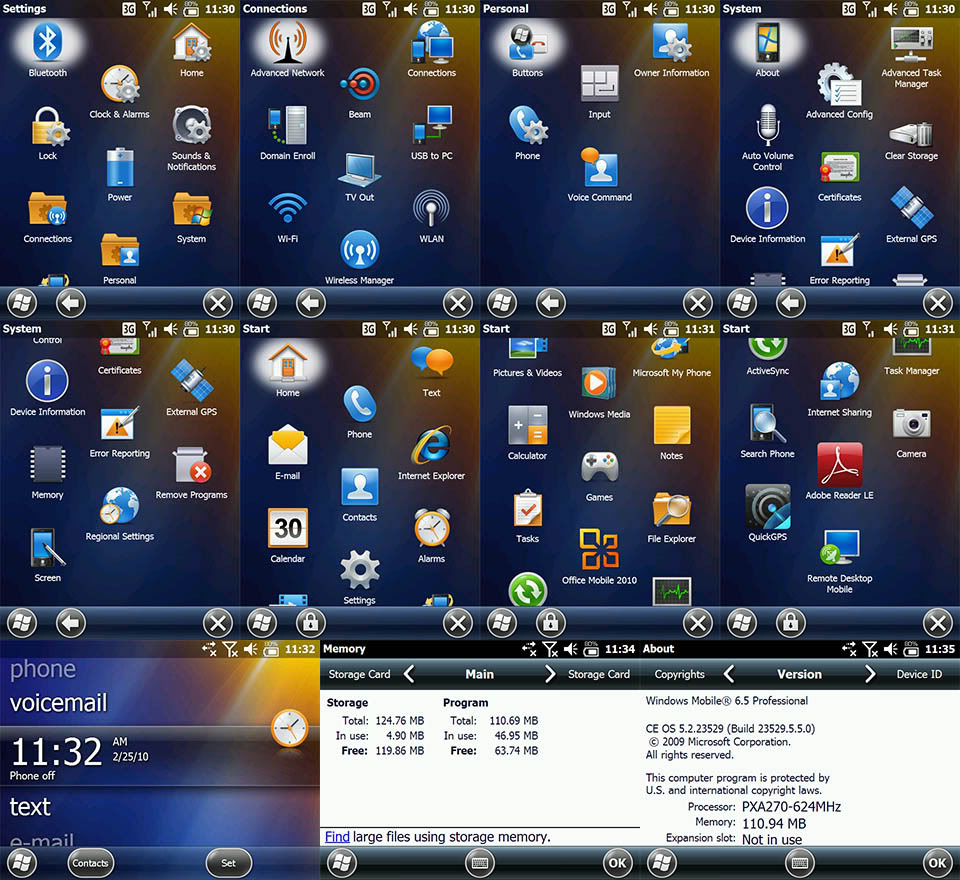Launch Internet Explorer from Start
The height and width of the screenshot is (880, 960).
click(x=432, y=445)
